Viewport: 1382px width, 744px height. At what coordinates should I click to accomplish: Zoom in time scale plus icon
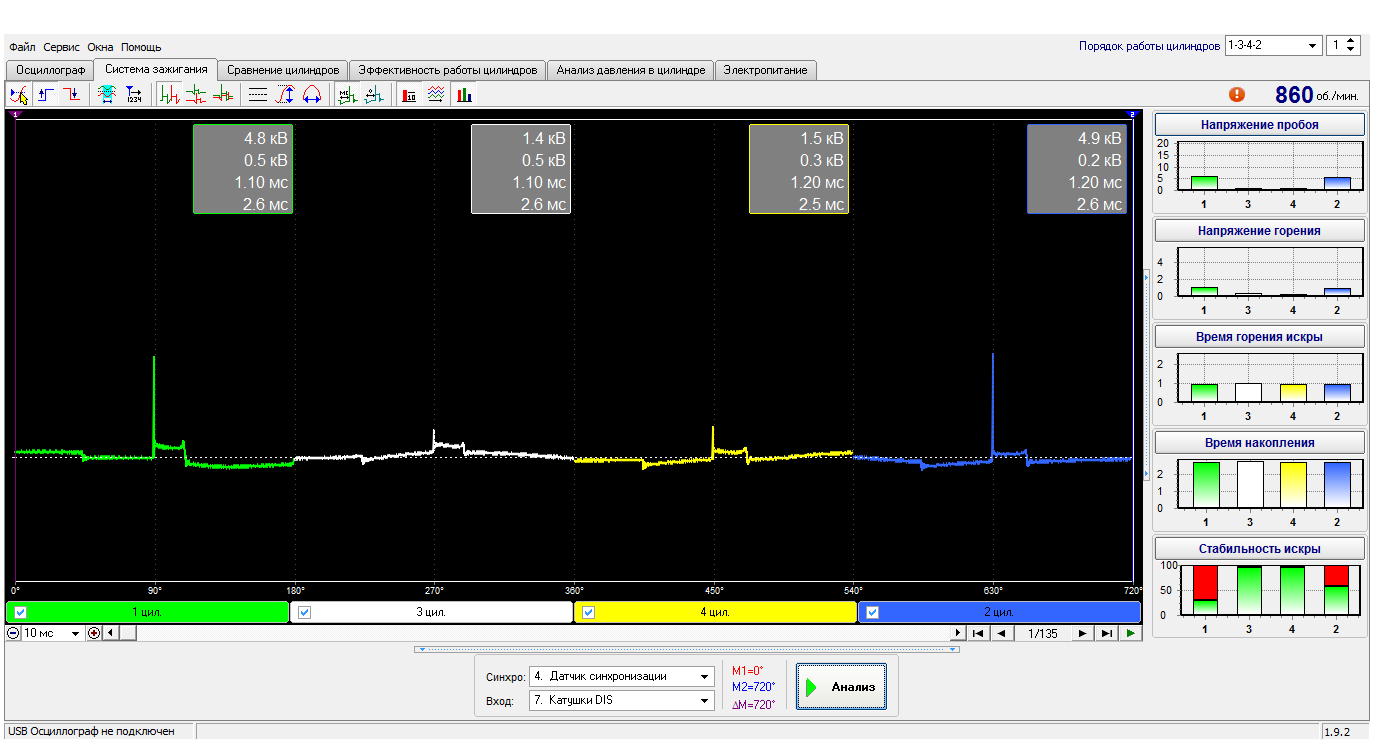click(x=94, y=633)
